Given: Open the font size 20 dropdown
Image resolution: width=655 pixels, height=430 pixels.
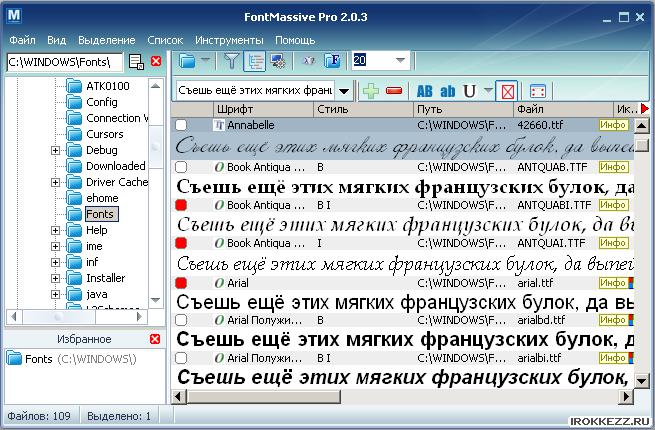Looking at the screenshot, I should tap(400, 60).
